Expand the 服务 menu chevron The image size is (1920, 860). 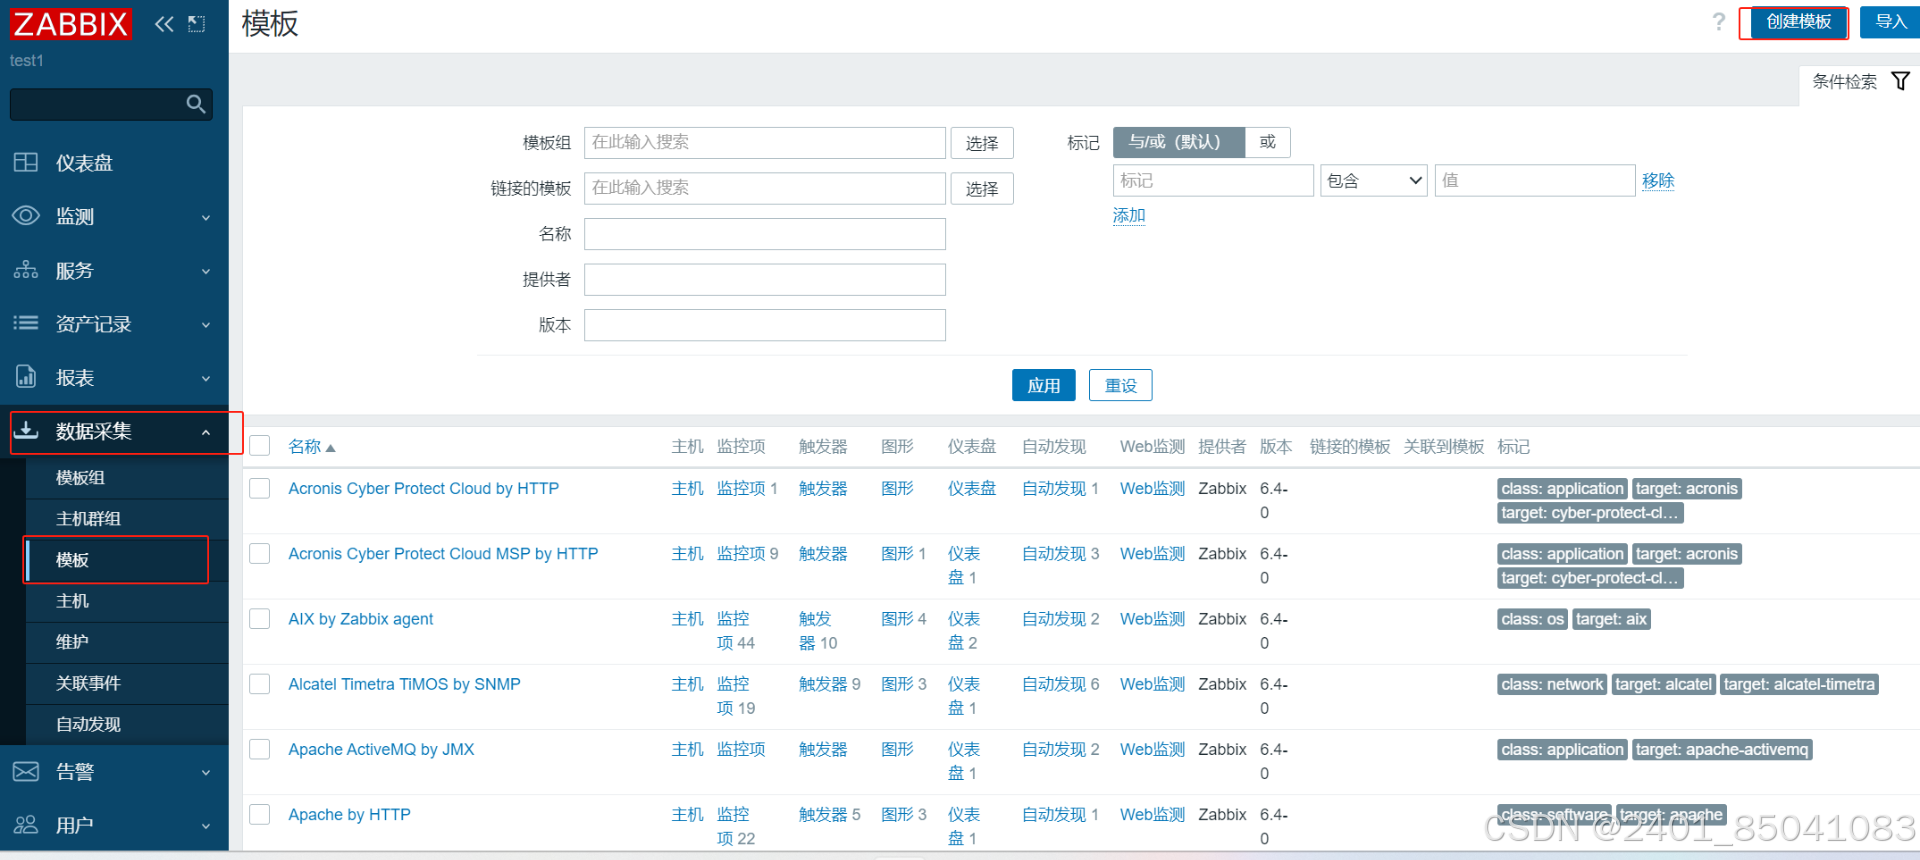pos(206,271)
